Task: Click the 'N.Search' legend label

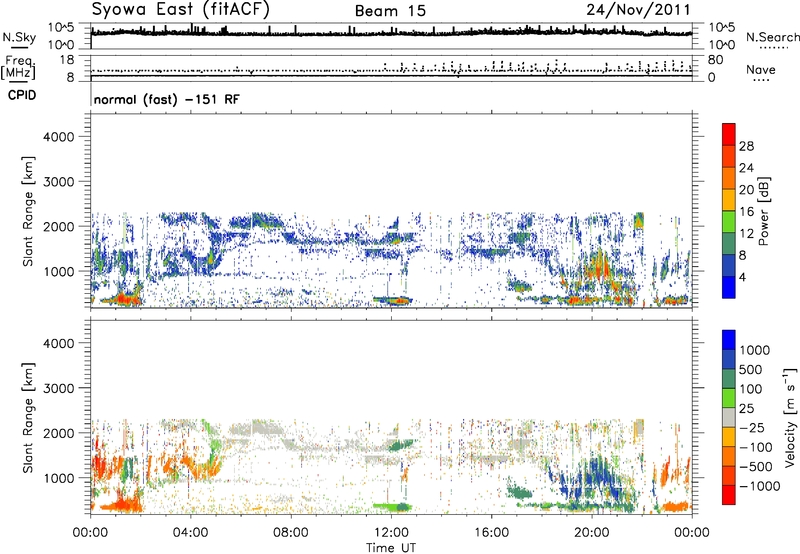Action: point(772,37)
